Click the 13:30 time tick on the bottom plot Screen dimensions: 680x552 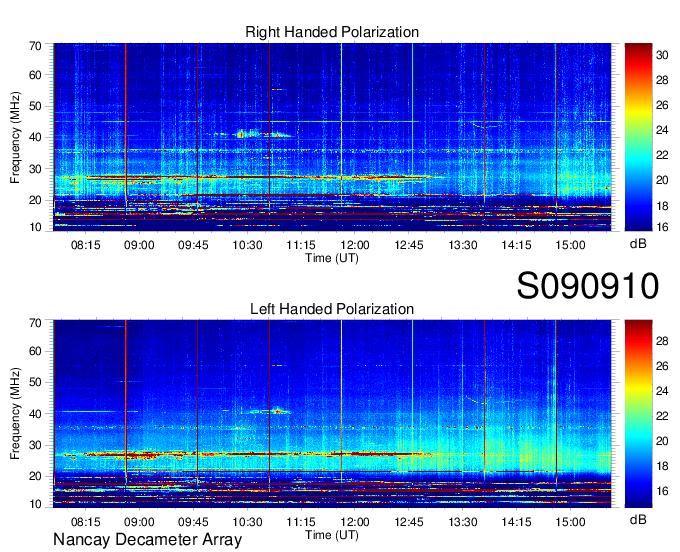point(463,522)
